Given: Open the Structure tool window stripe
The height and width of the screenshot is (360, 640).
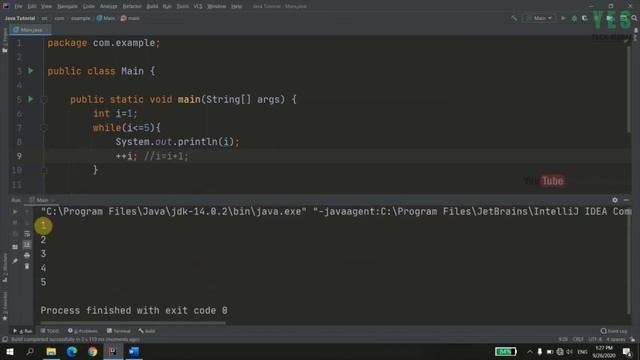Looking at the screenshot, I should 5,268.
